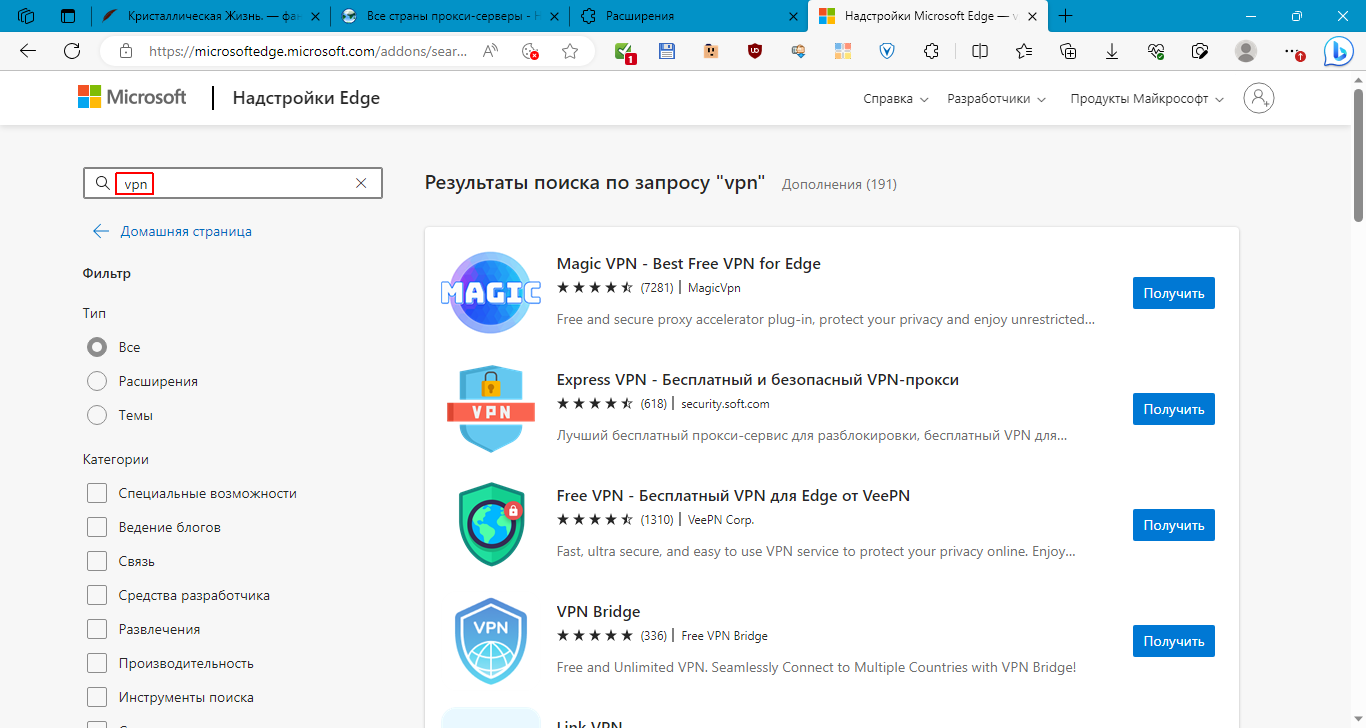Image resolution: width=1366 pixels, height=728 pixels.
Task: Add page to favorites star icon
Action: [570, 51]
